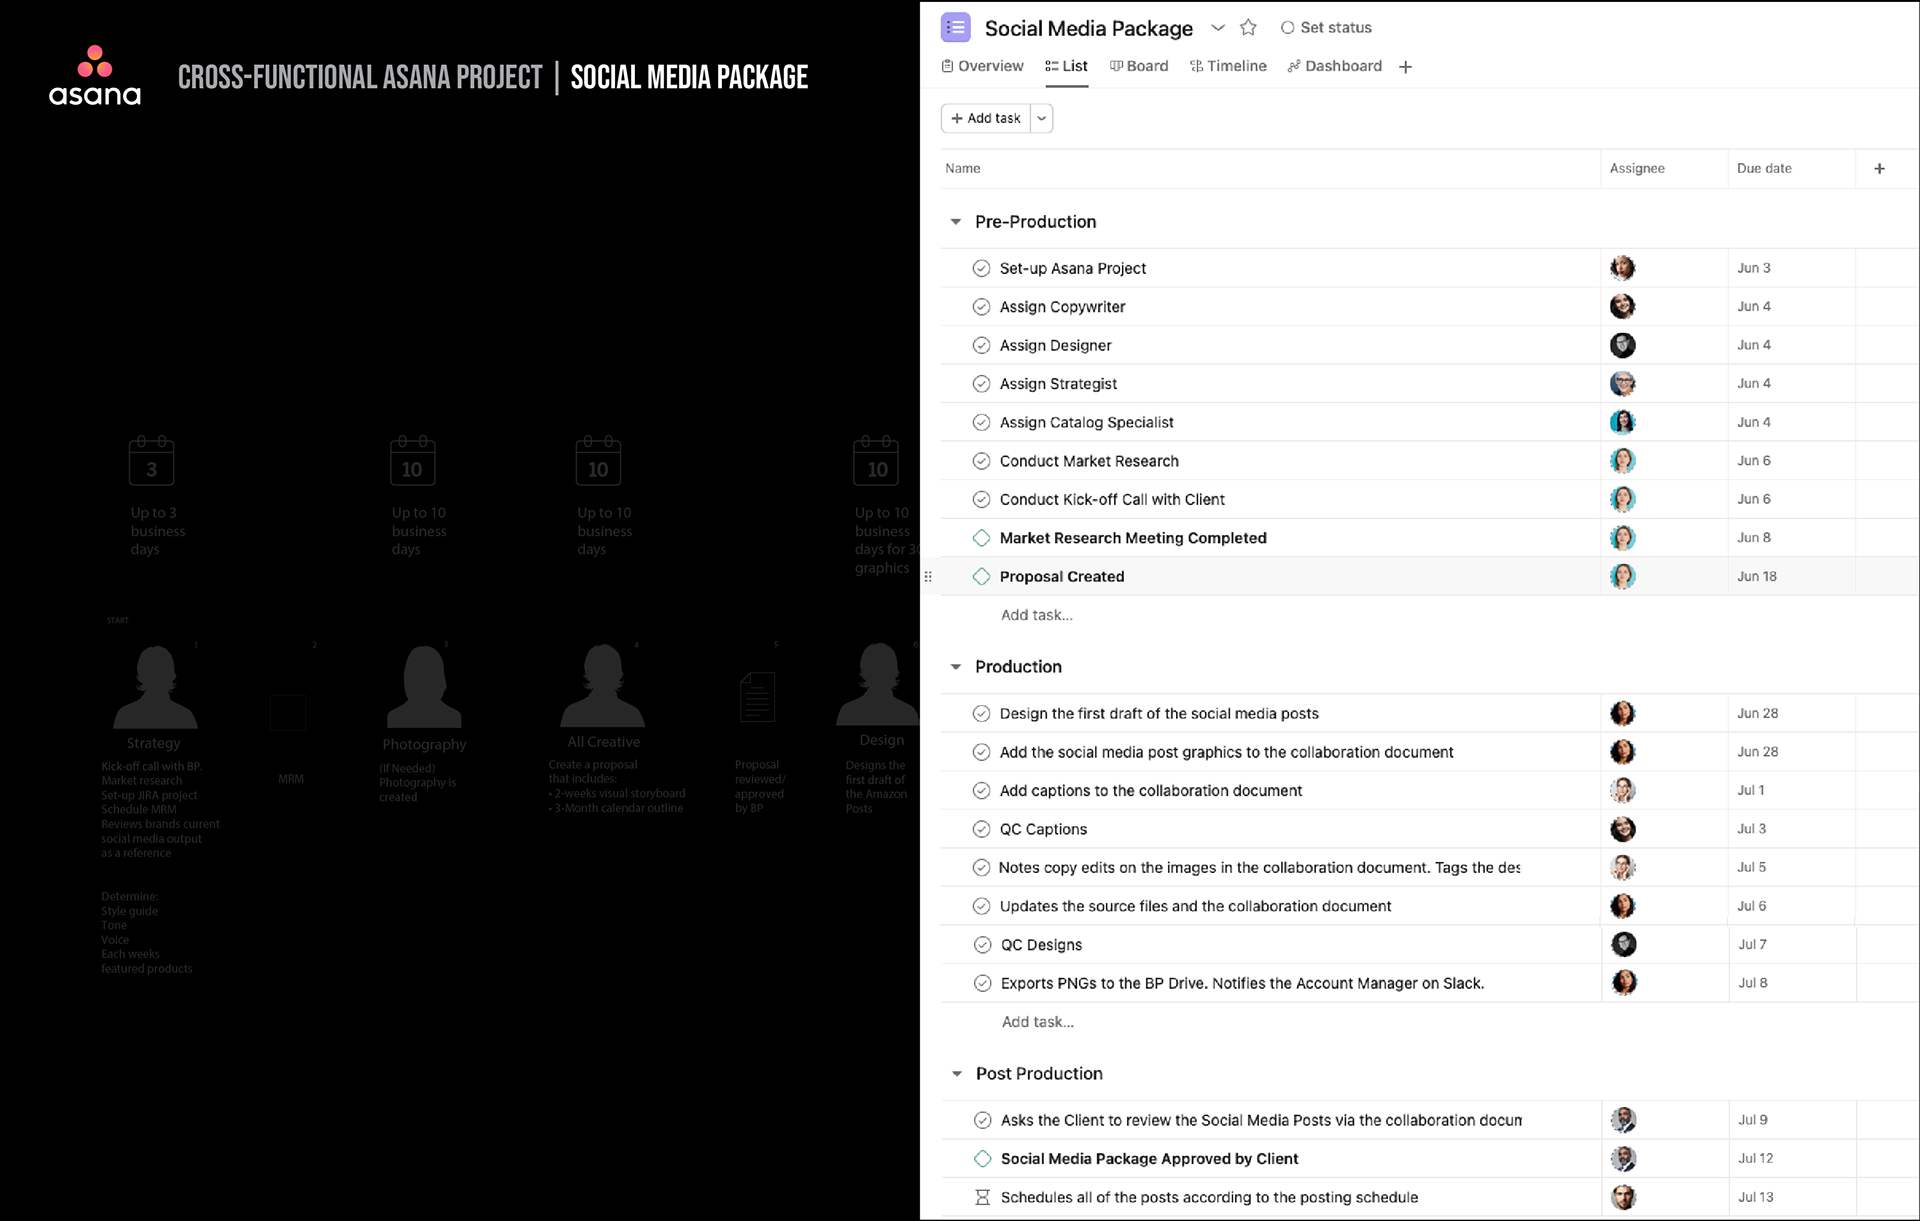Open the project title dropdown chevron
The image size is (1920, 1221).
pyautogui.click(x=1217, y=27)
